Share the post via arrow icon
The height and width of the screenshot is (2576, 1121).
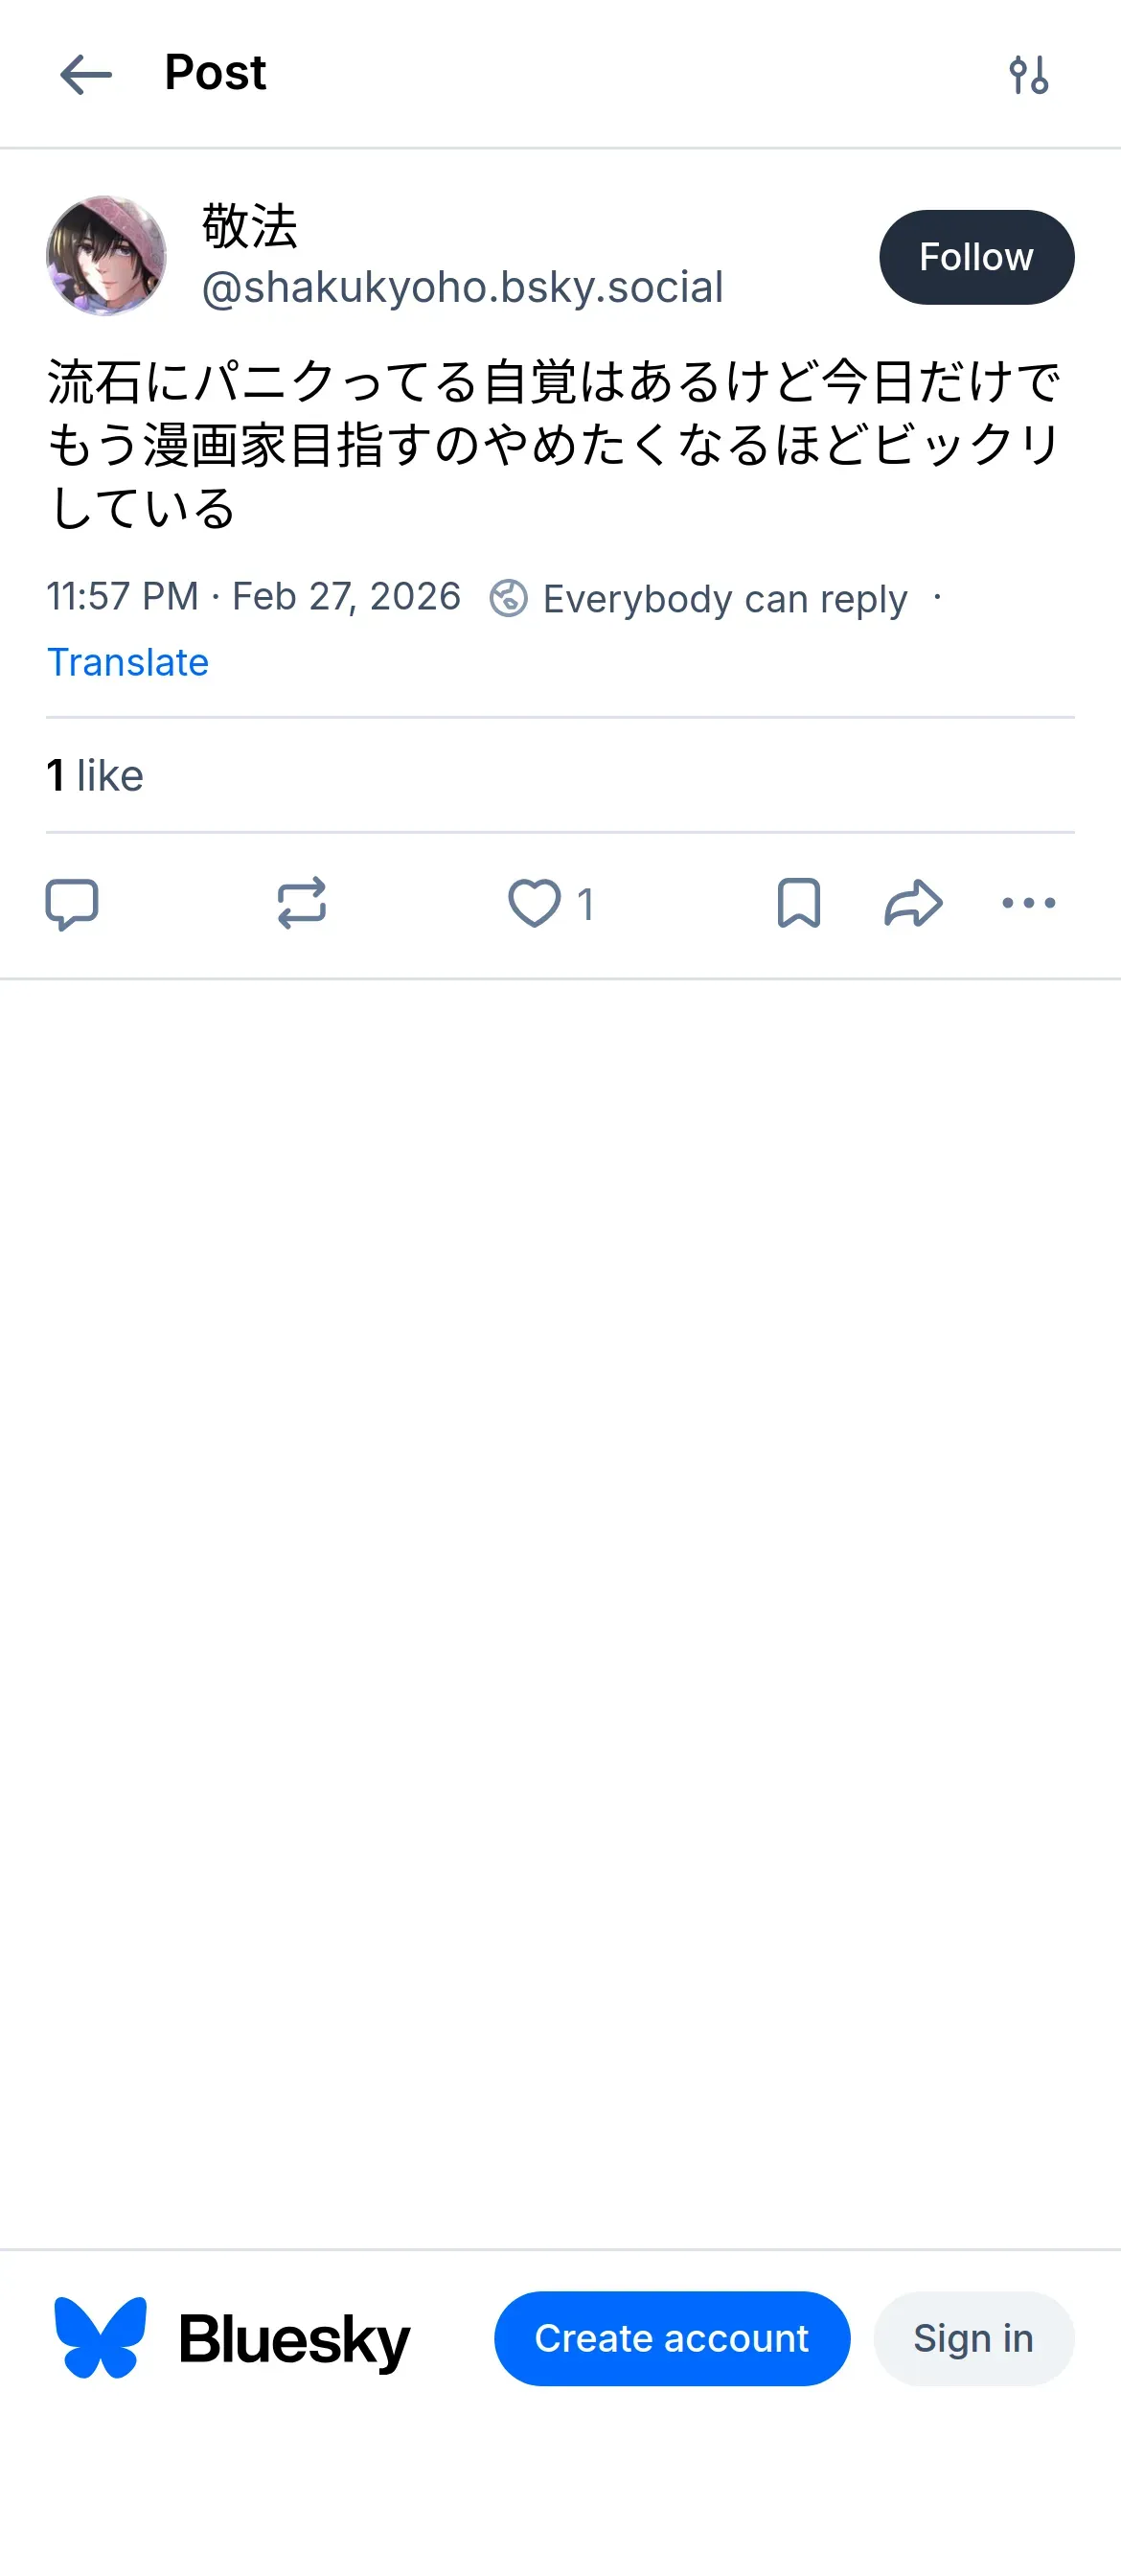[913, 904]
